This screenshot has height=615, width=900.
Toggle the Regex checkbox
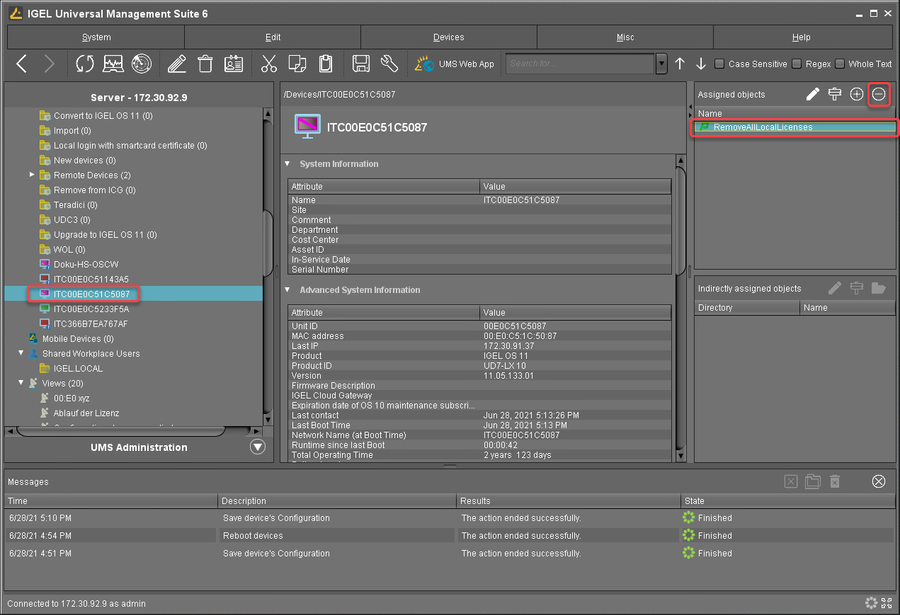coord(797,64)
